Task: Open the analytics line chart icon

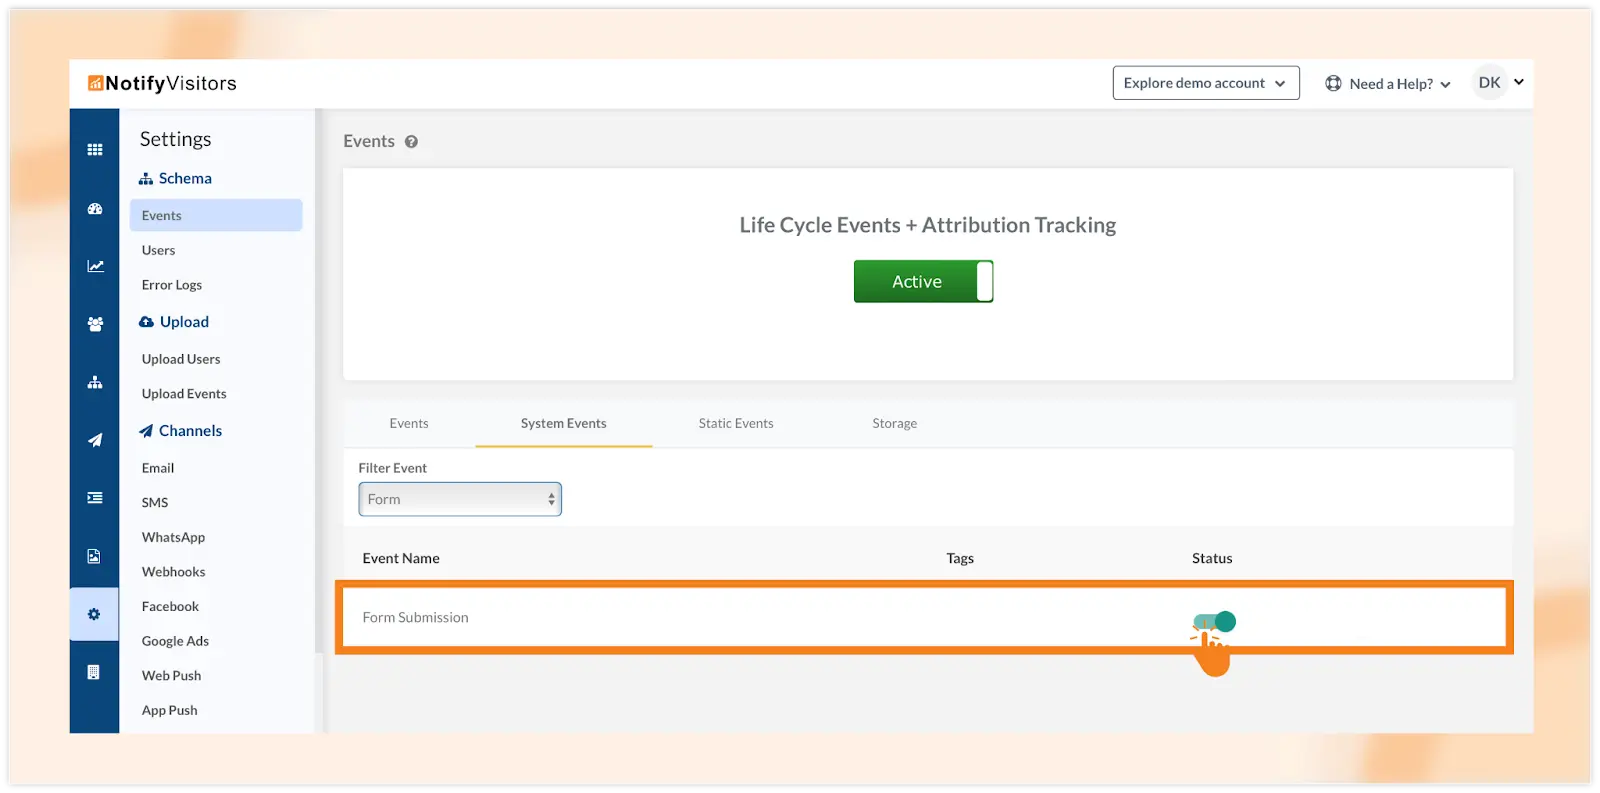Action: click(95, 266)
